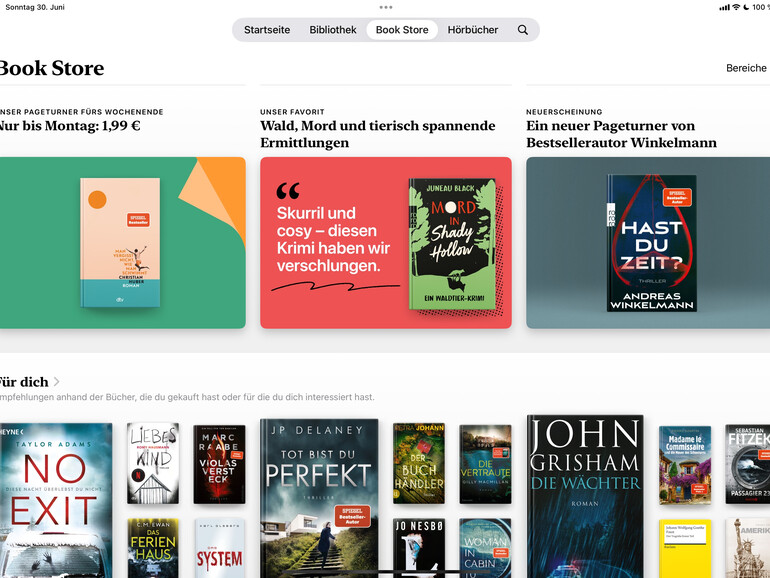Tap the label 'UNSER FAVORIT'
This screenshot has height=578, width=770.
(292, 112)
